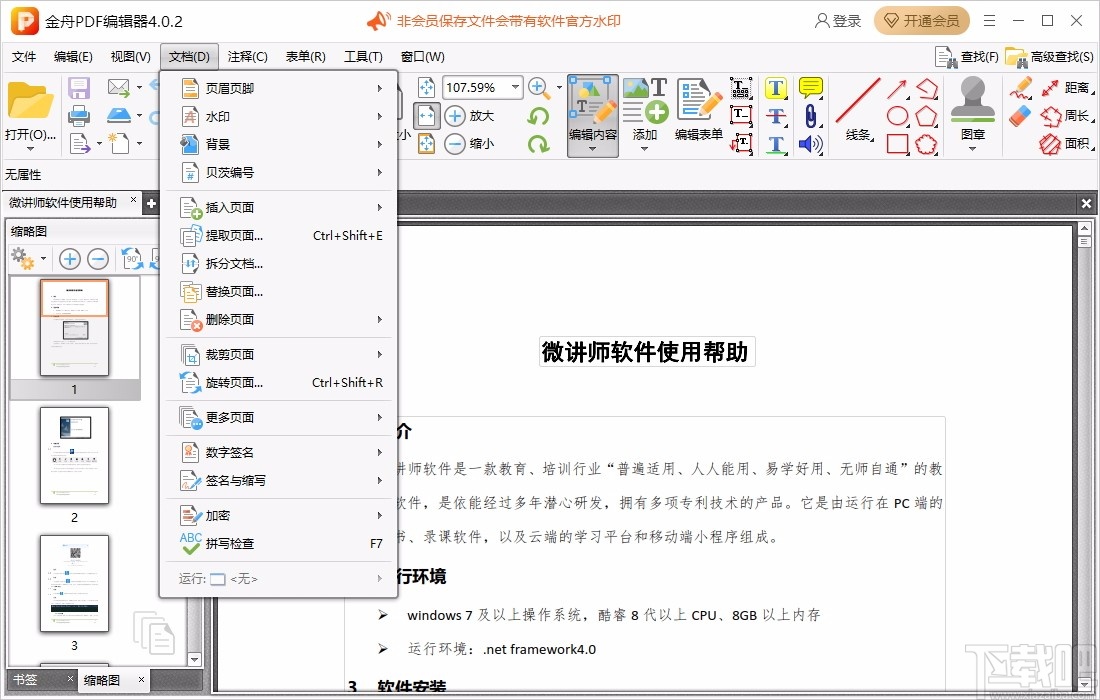Select the sound annotation tool
Image resolution: width=1100 pixels, height=700 pixels.
810,145
